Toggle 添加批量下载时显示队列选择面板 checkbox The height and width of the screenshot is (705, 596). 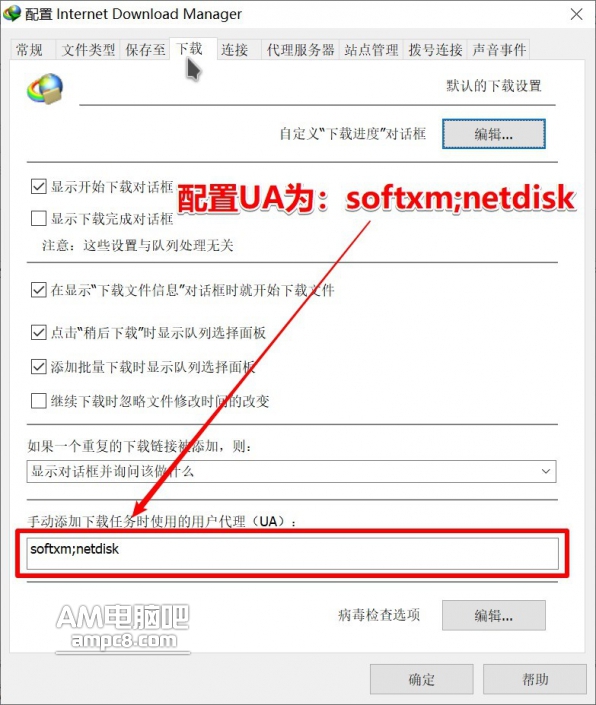pos(39,366)
